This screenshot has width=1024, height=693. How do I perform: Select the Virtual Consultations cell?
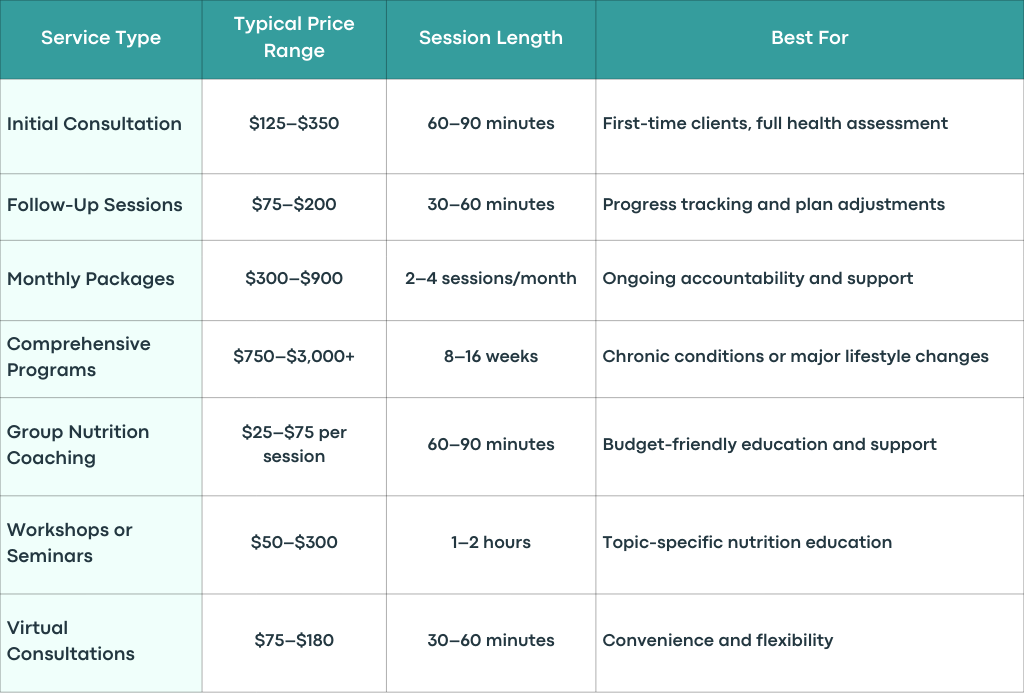tap(101, 642)
